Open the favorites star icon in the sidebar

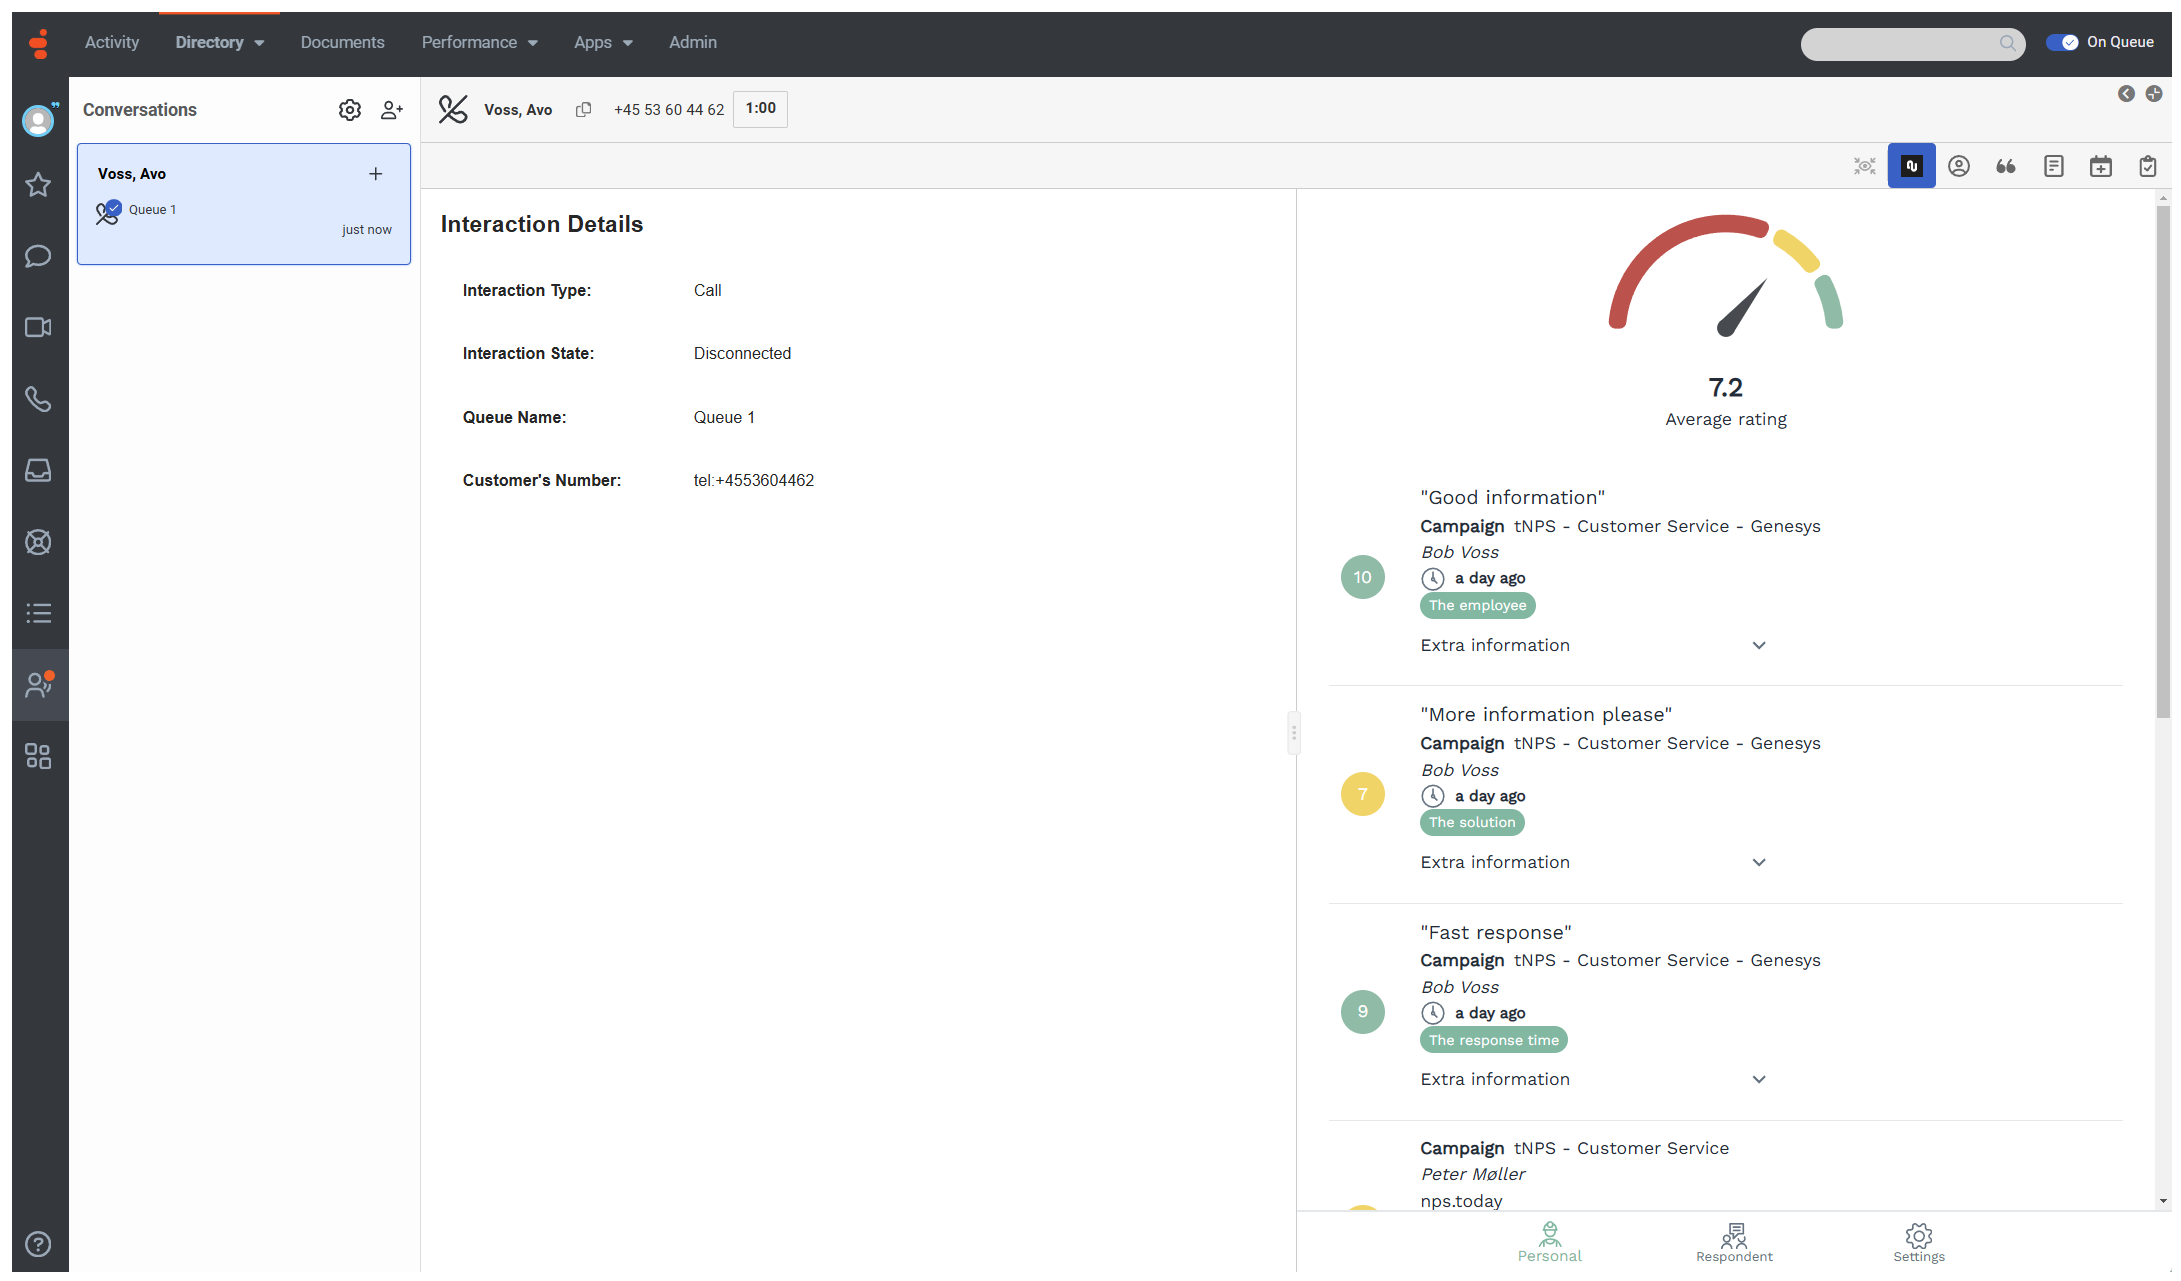click(x=38, y=185)
